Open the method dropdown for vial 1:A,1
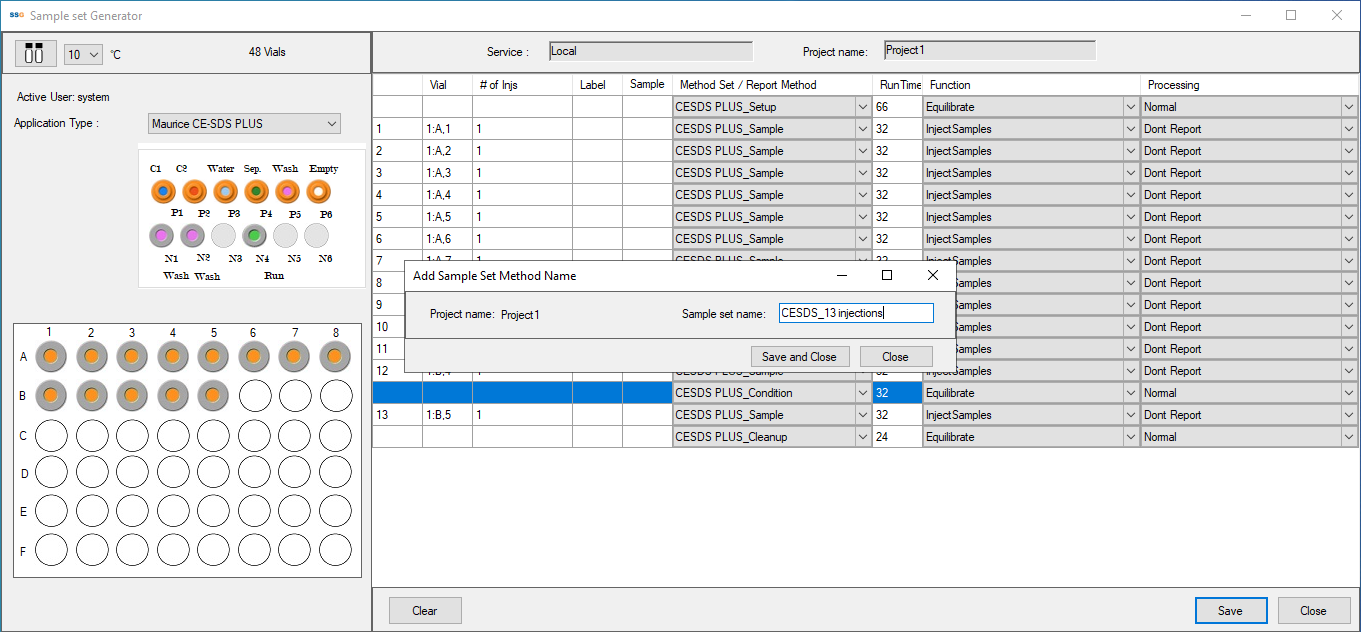1361x632 pixels. coord(862,129)
